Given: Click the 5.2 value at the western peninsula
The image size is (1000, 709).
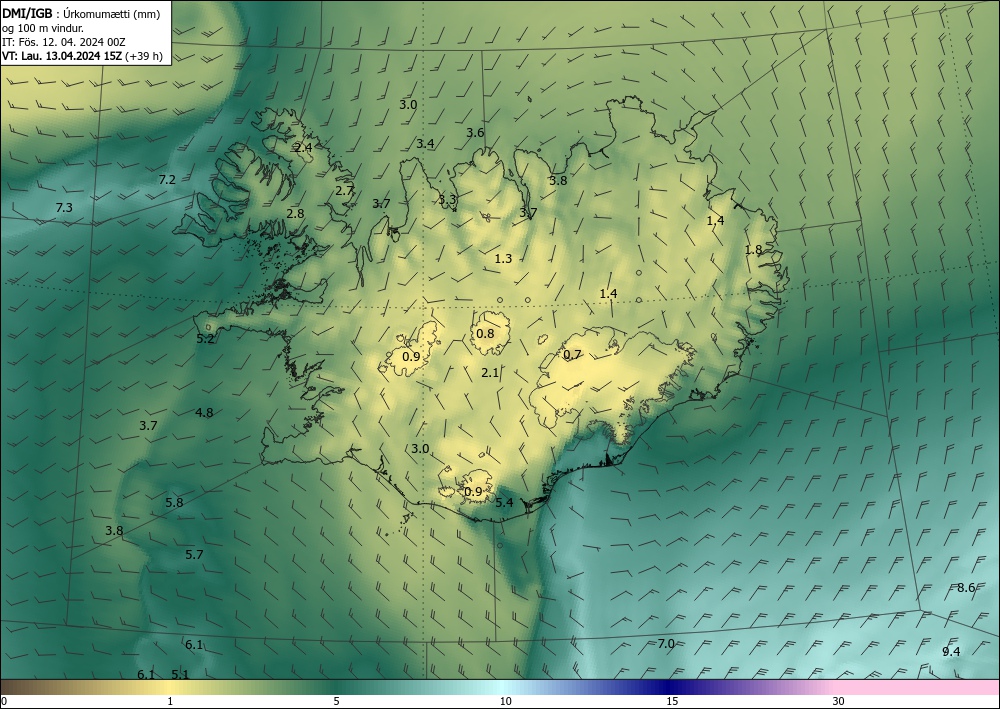Looking at the screenshot, I should (205, 339).
